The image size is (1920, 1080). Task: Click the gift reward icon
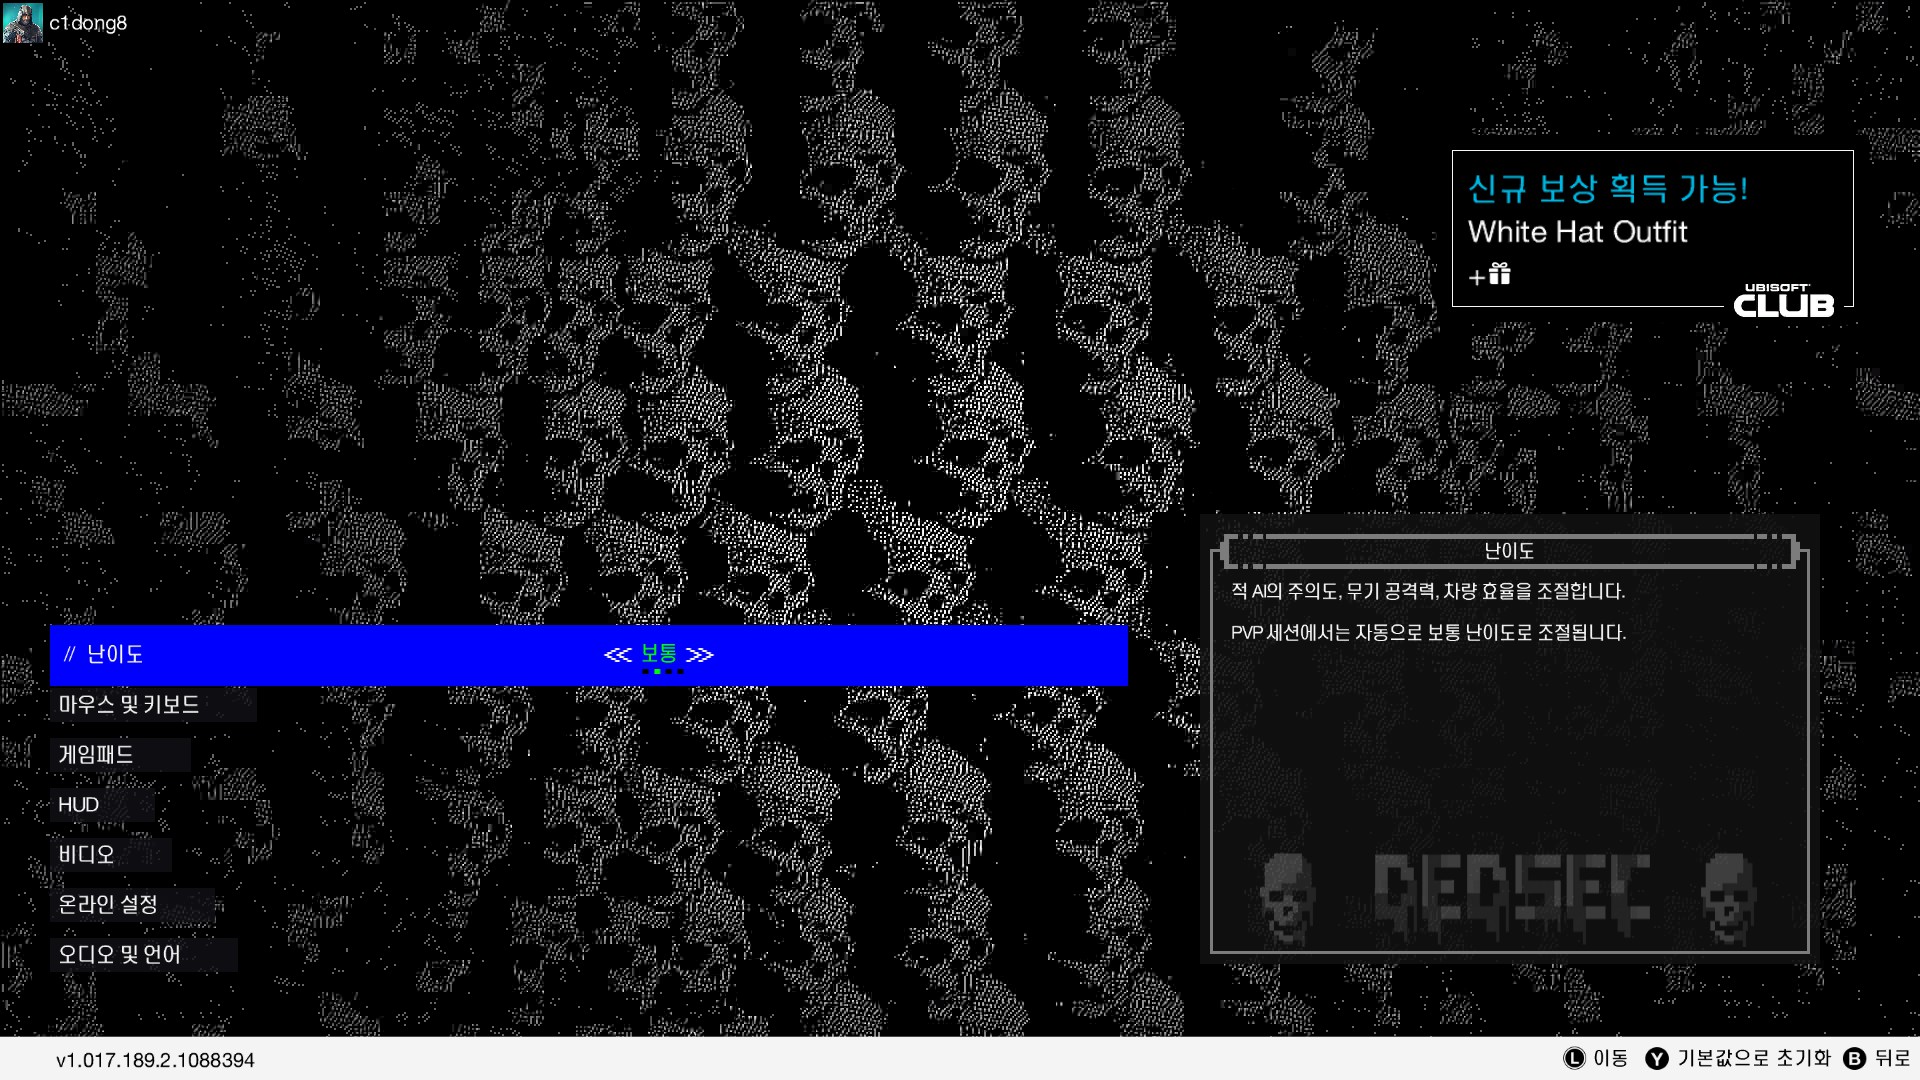tap(1498, 274)
